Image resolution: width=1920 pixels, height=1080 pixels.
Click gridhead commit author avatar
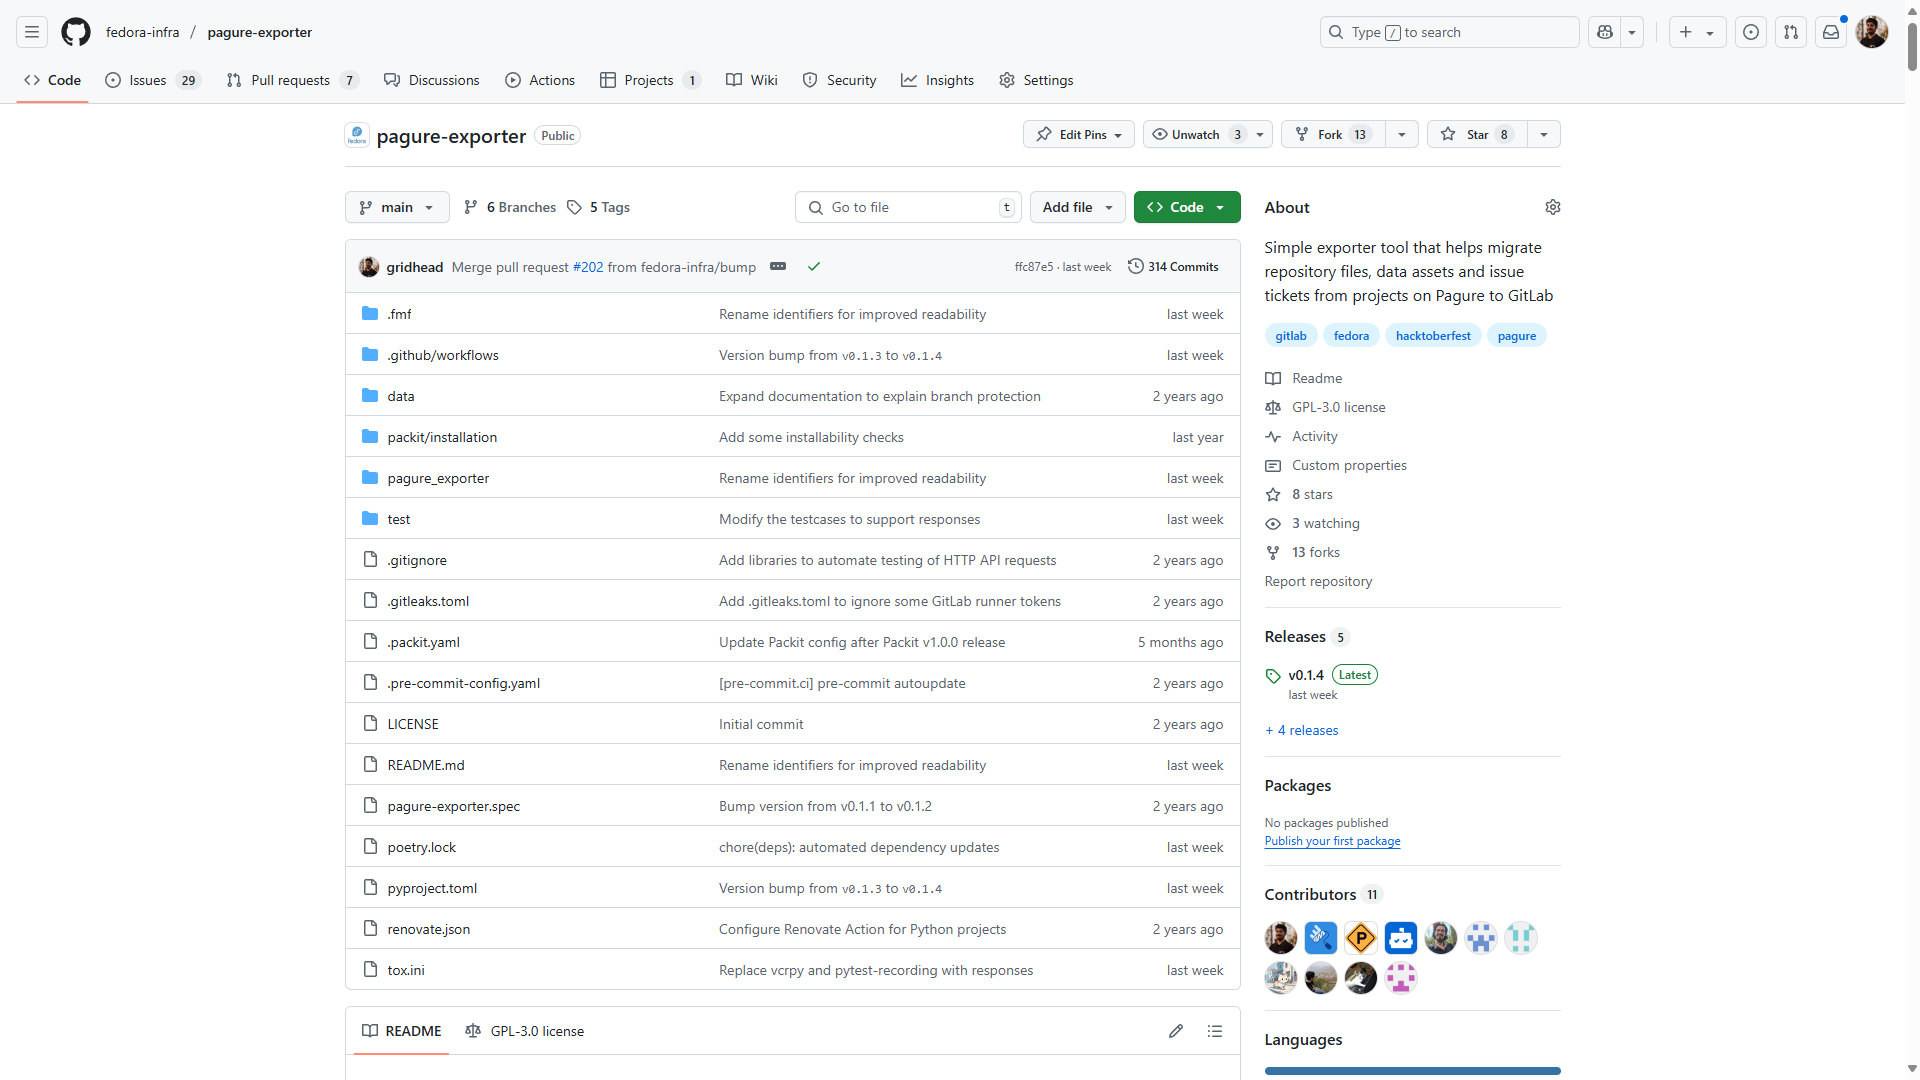(x=369, y=266)
